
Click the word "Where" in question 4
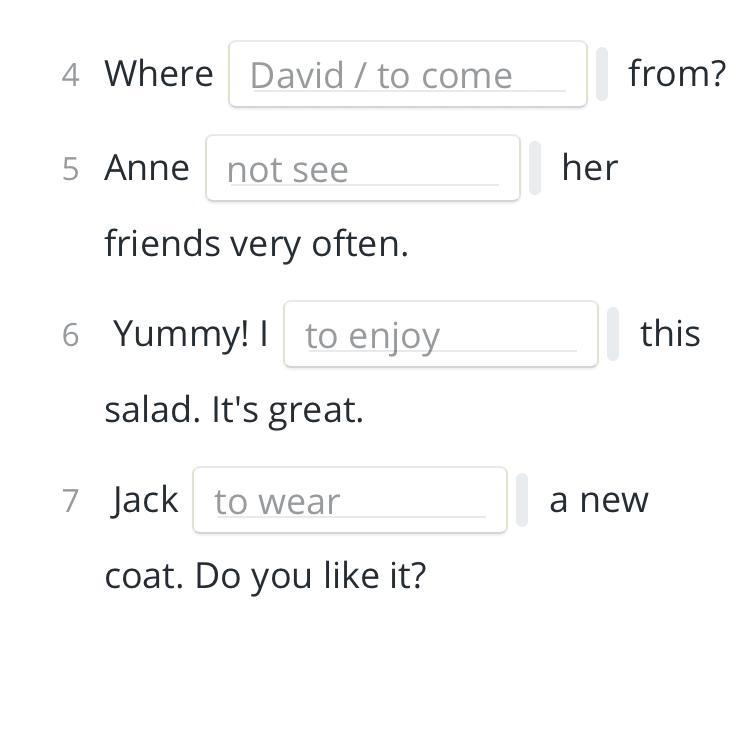point(159,73)
